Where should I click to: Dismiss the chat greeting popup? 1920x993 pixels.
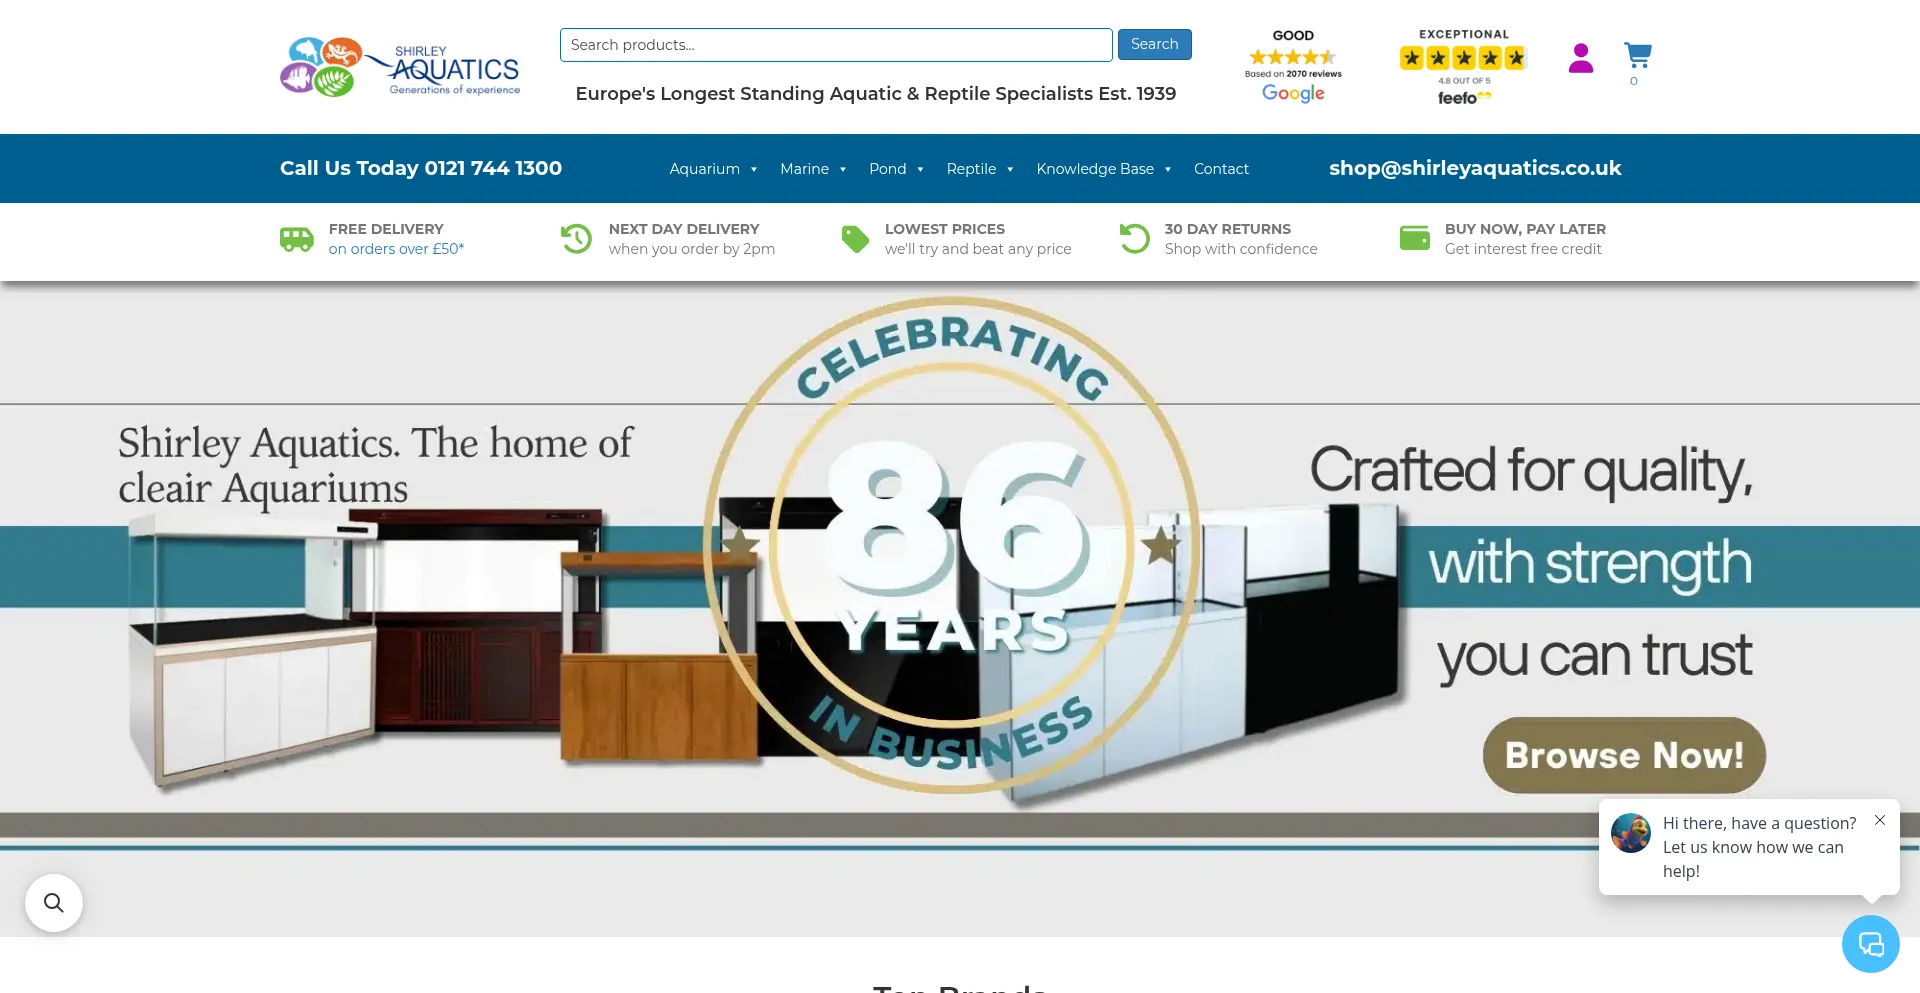(1880, 820)
